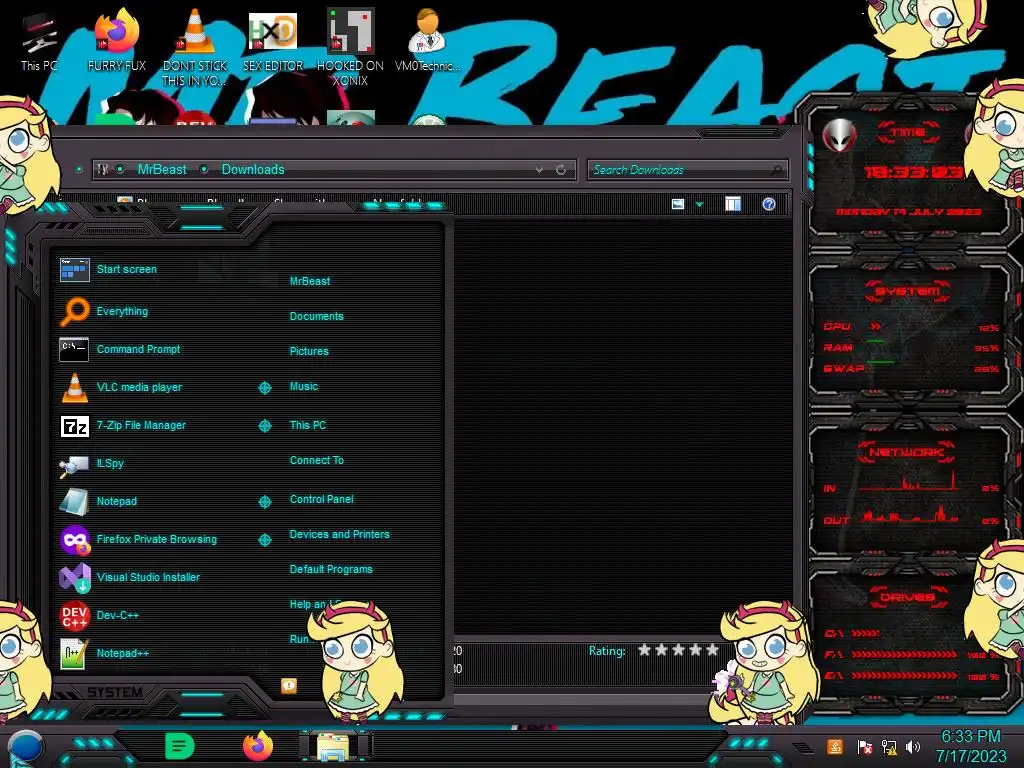The image size is (1024, 768).
Task: Open address bar history dropdown
Action: click(539, 170)
